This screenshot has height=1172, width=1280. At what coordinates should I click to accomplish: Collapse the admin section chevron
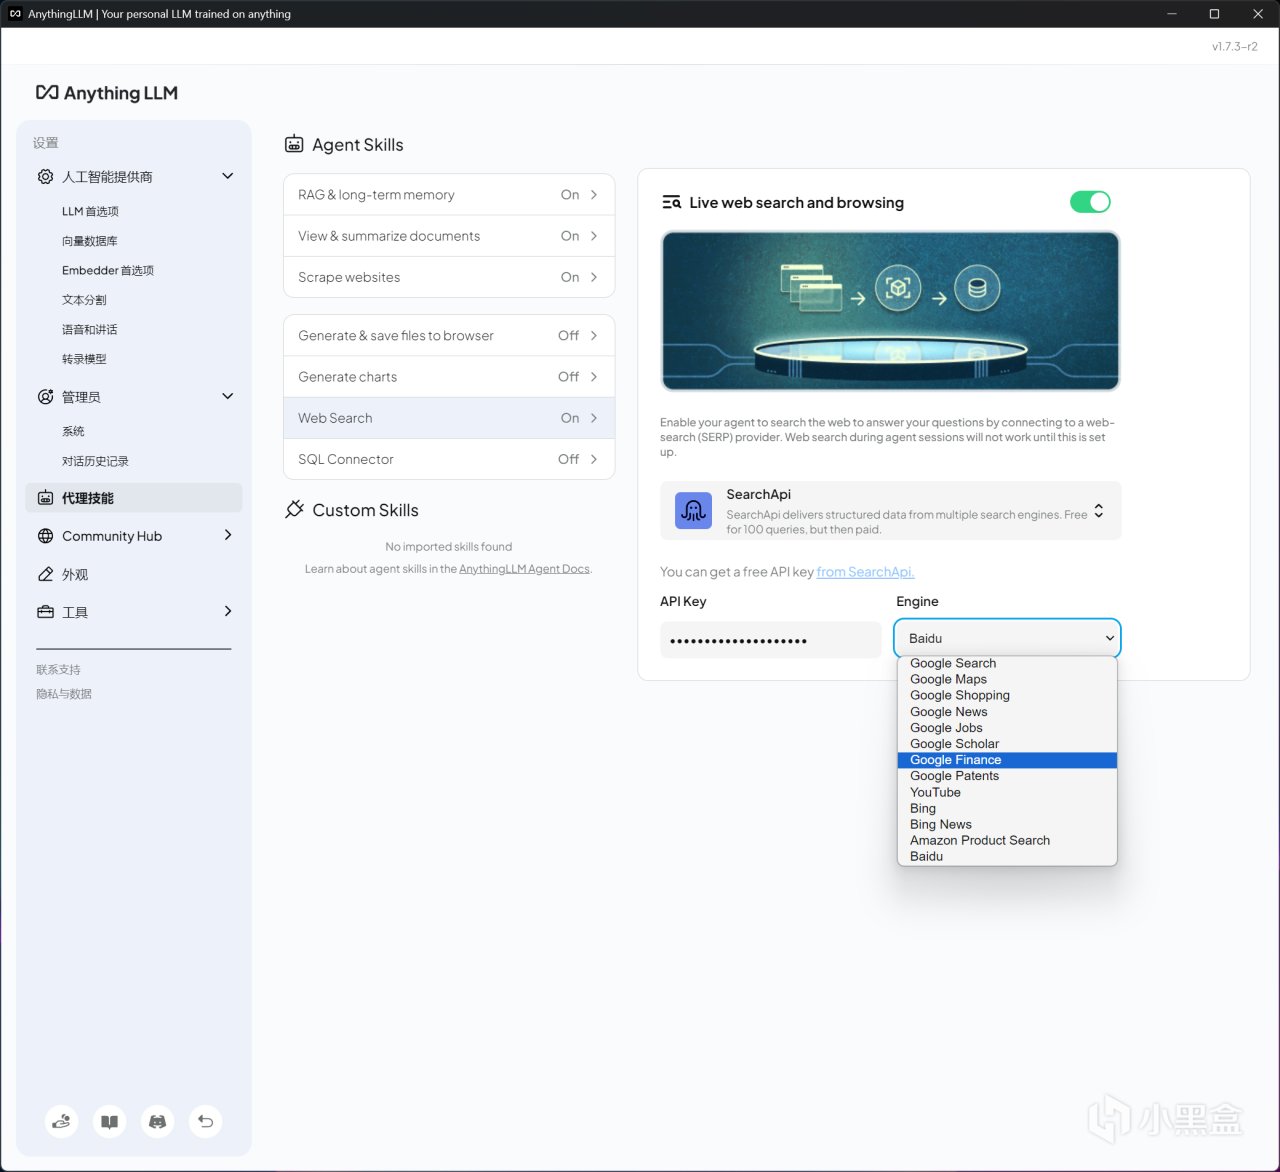228,396
